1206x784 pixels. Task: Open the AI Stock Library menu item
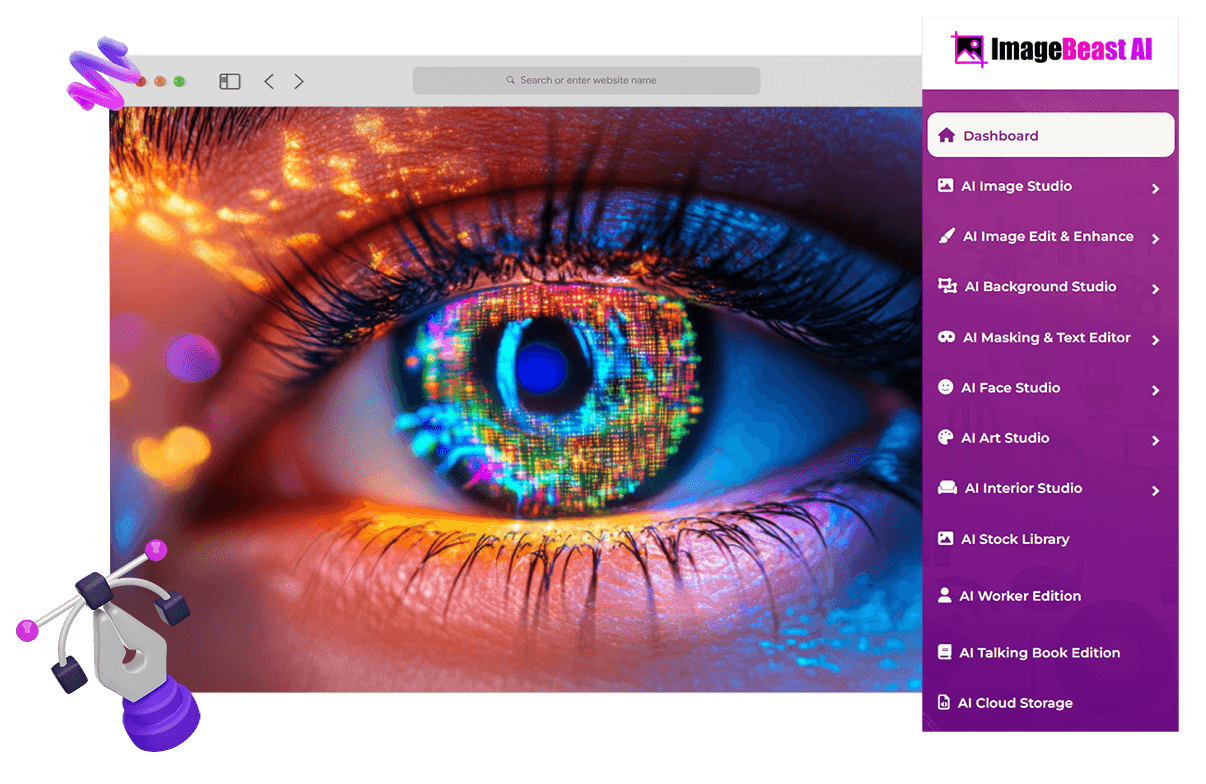(x=1014, y=539)
